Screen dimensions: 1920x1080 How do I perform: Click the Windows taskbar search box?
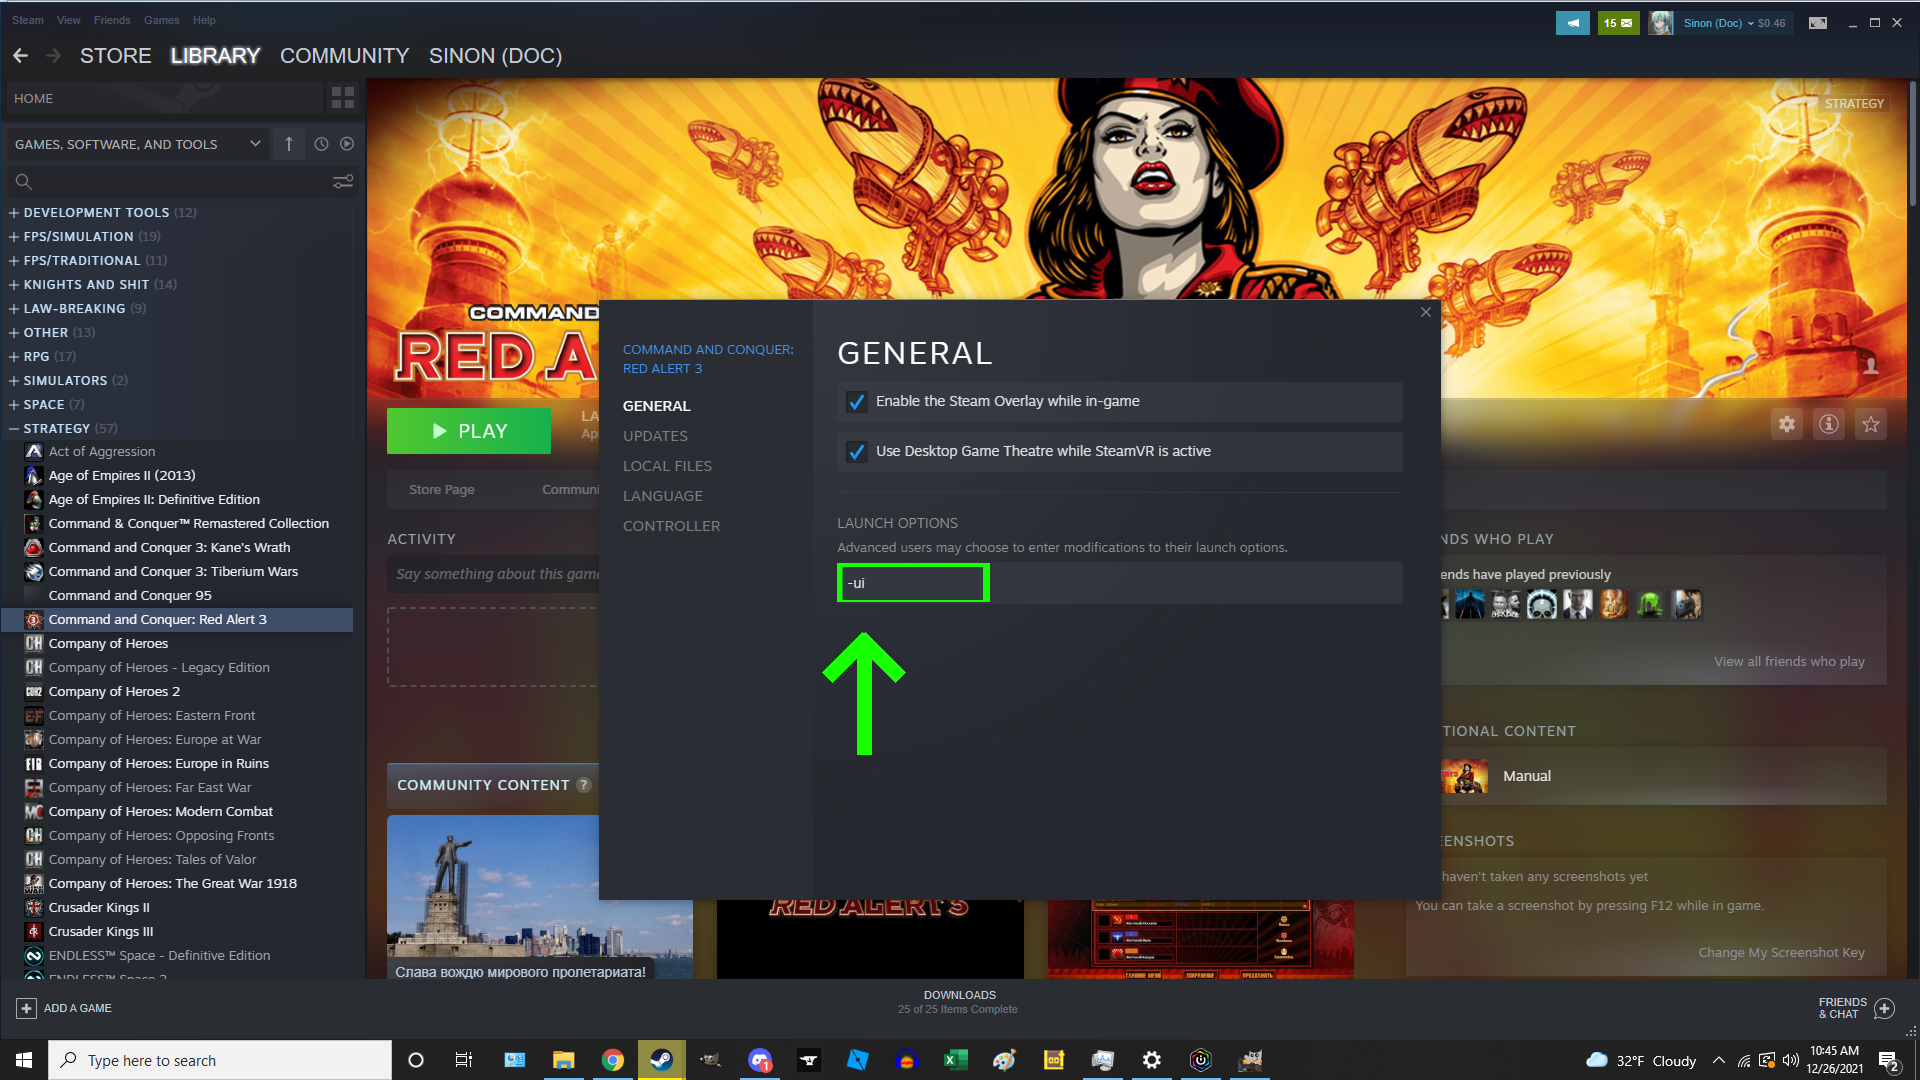pyautogui.click(x=220, y=1060)
